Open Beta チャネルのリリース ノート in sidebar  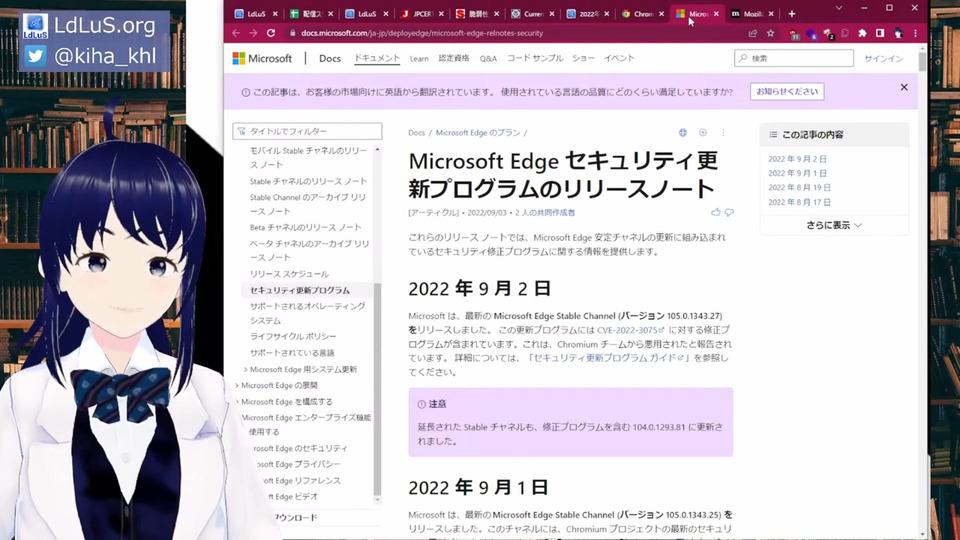pos(305,227)
